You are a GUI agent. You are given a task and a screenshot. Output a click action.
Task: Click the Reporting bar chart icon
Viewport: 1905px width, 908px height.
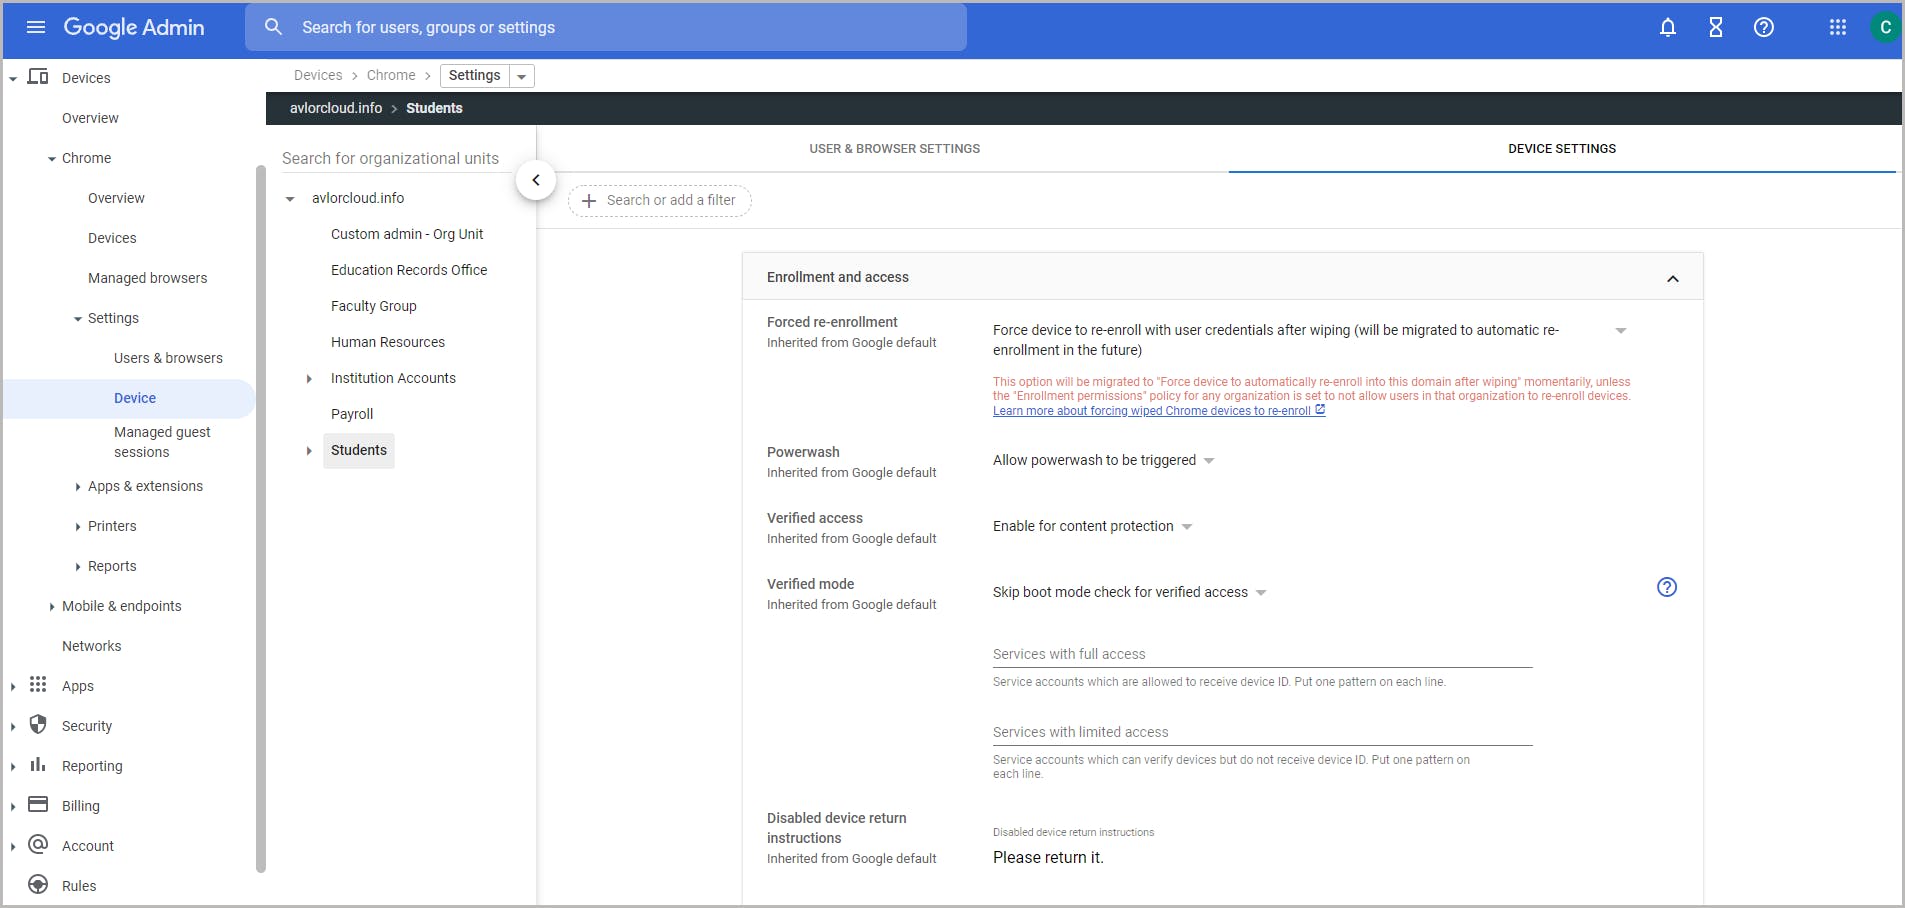[x=38, y=765]
